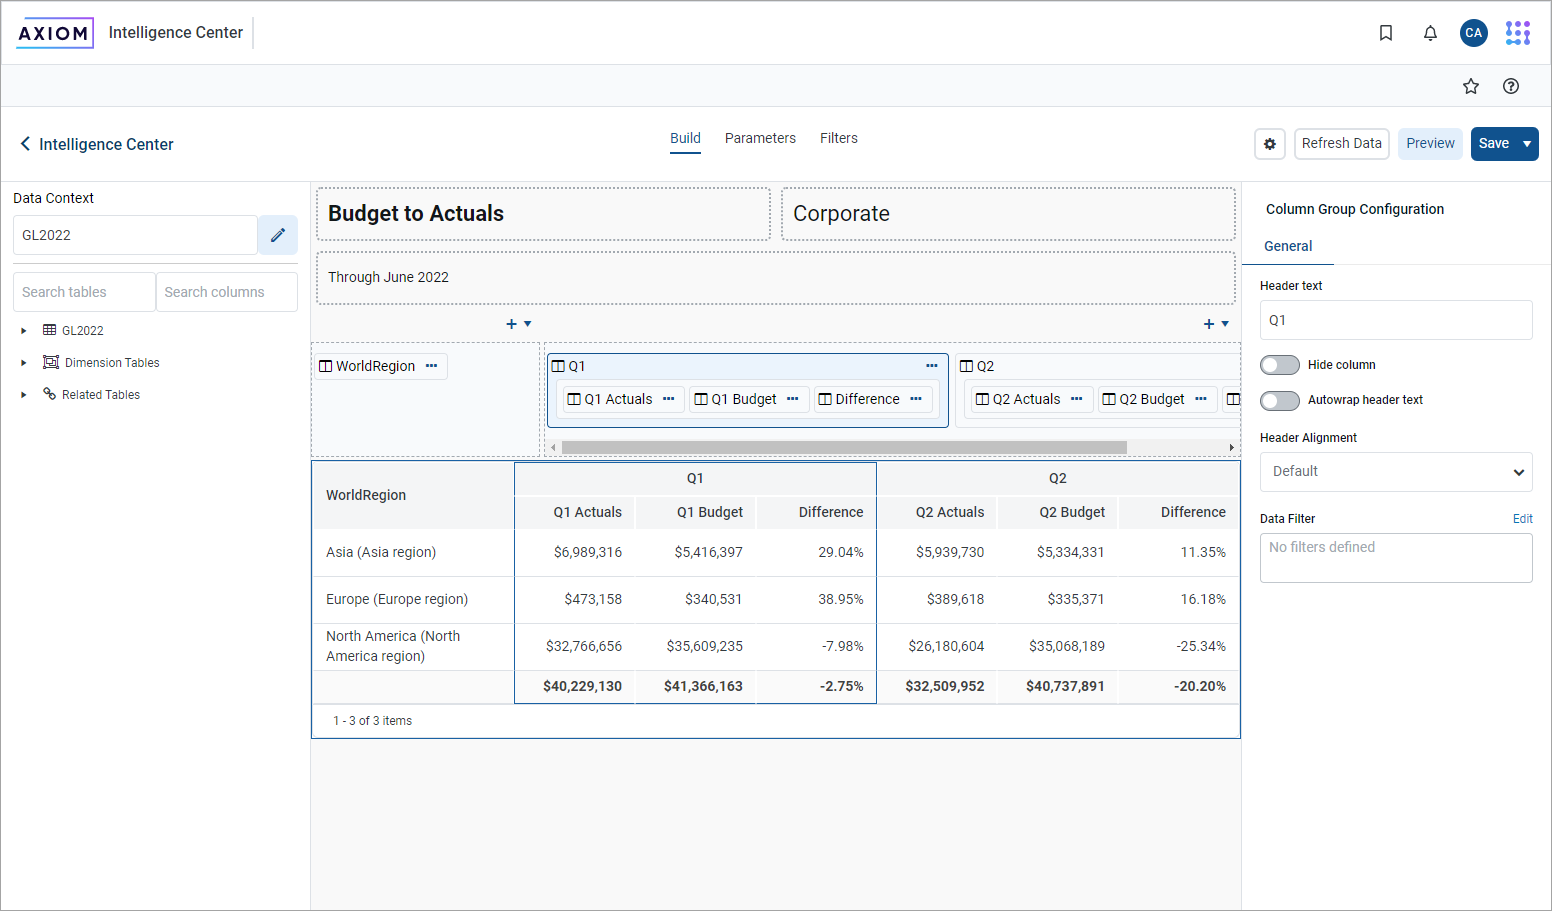Click the bookmark icon in top bar
1552x911 pixels.
coord(1386,33)
